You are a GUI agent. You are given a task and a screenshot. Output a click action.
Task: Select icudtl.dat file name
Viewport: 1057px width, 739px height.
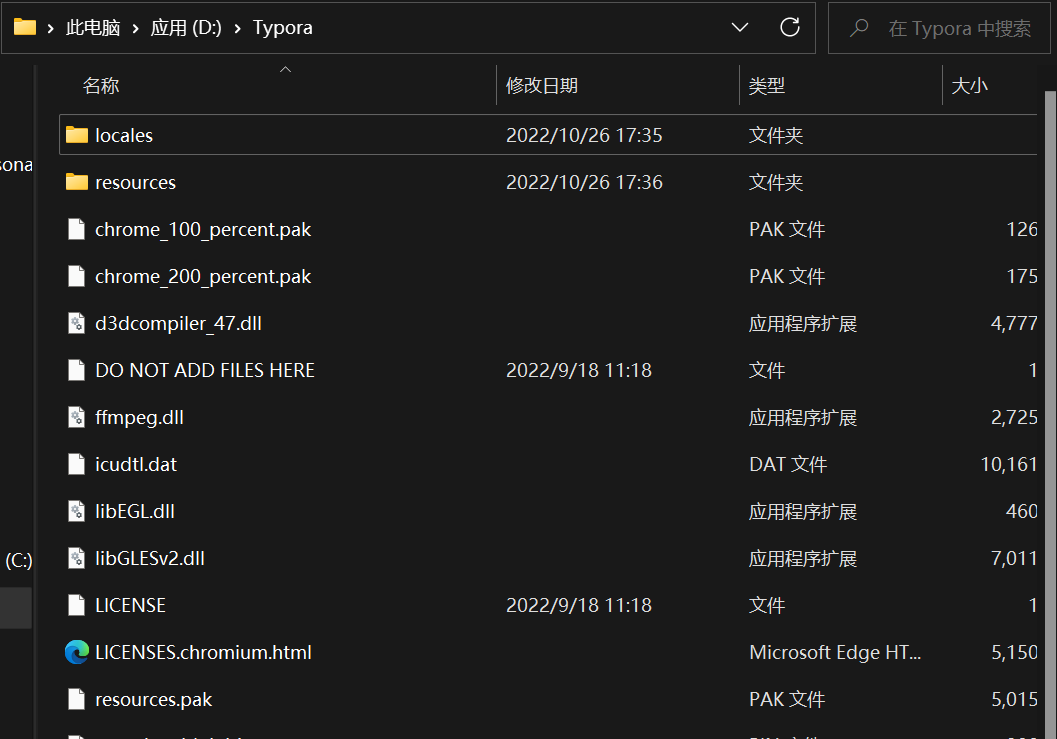pyautogui.click(x=135, y=465)
